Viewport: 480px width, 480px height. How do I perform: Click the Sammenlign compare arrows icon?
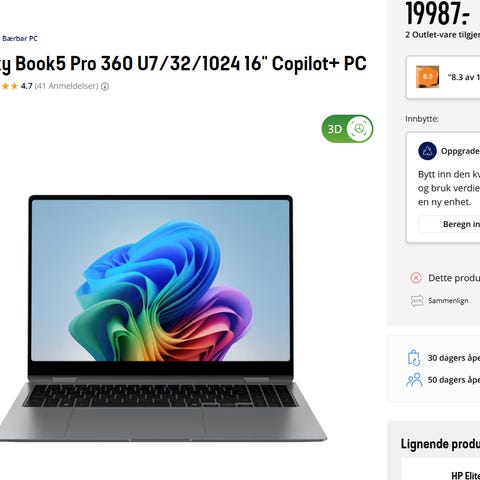[x=417, y=301]
